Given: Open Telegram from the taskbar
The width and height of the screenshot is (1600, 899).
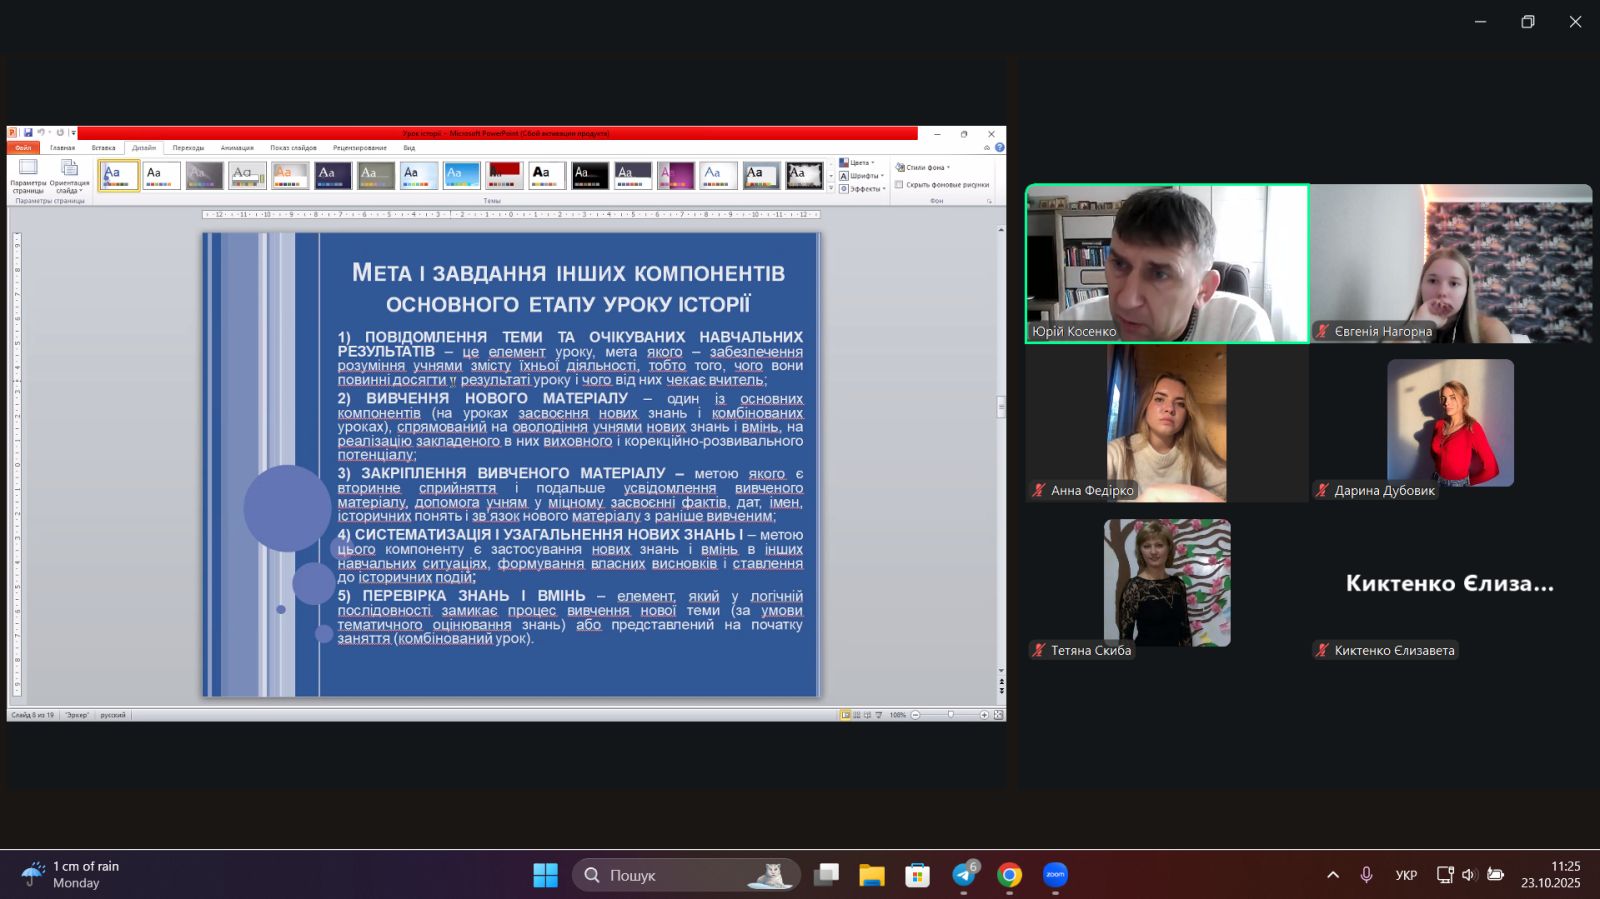Looking at the screenshot, I should point(964,875).
